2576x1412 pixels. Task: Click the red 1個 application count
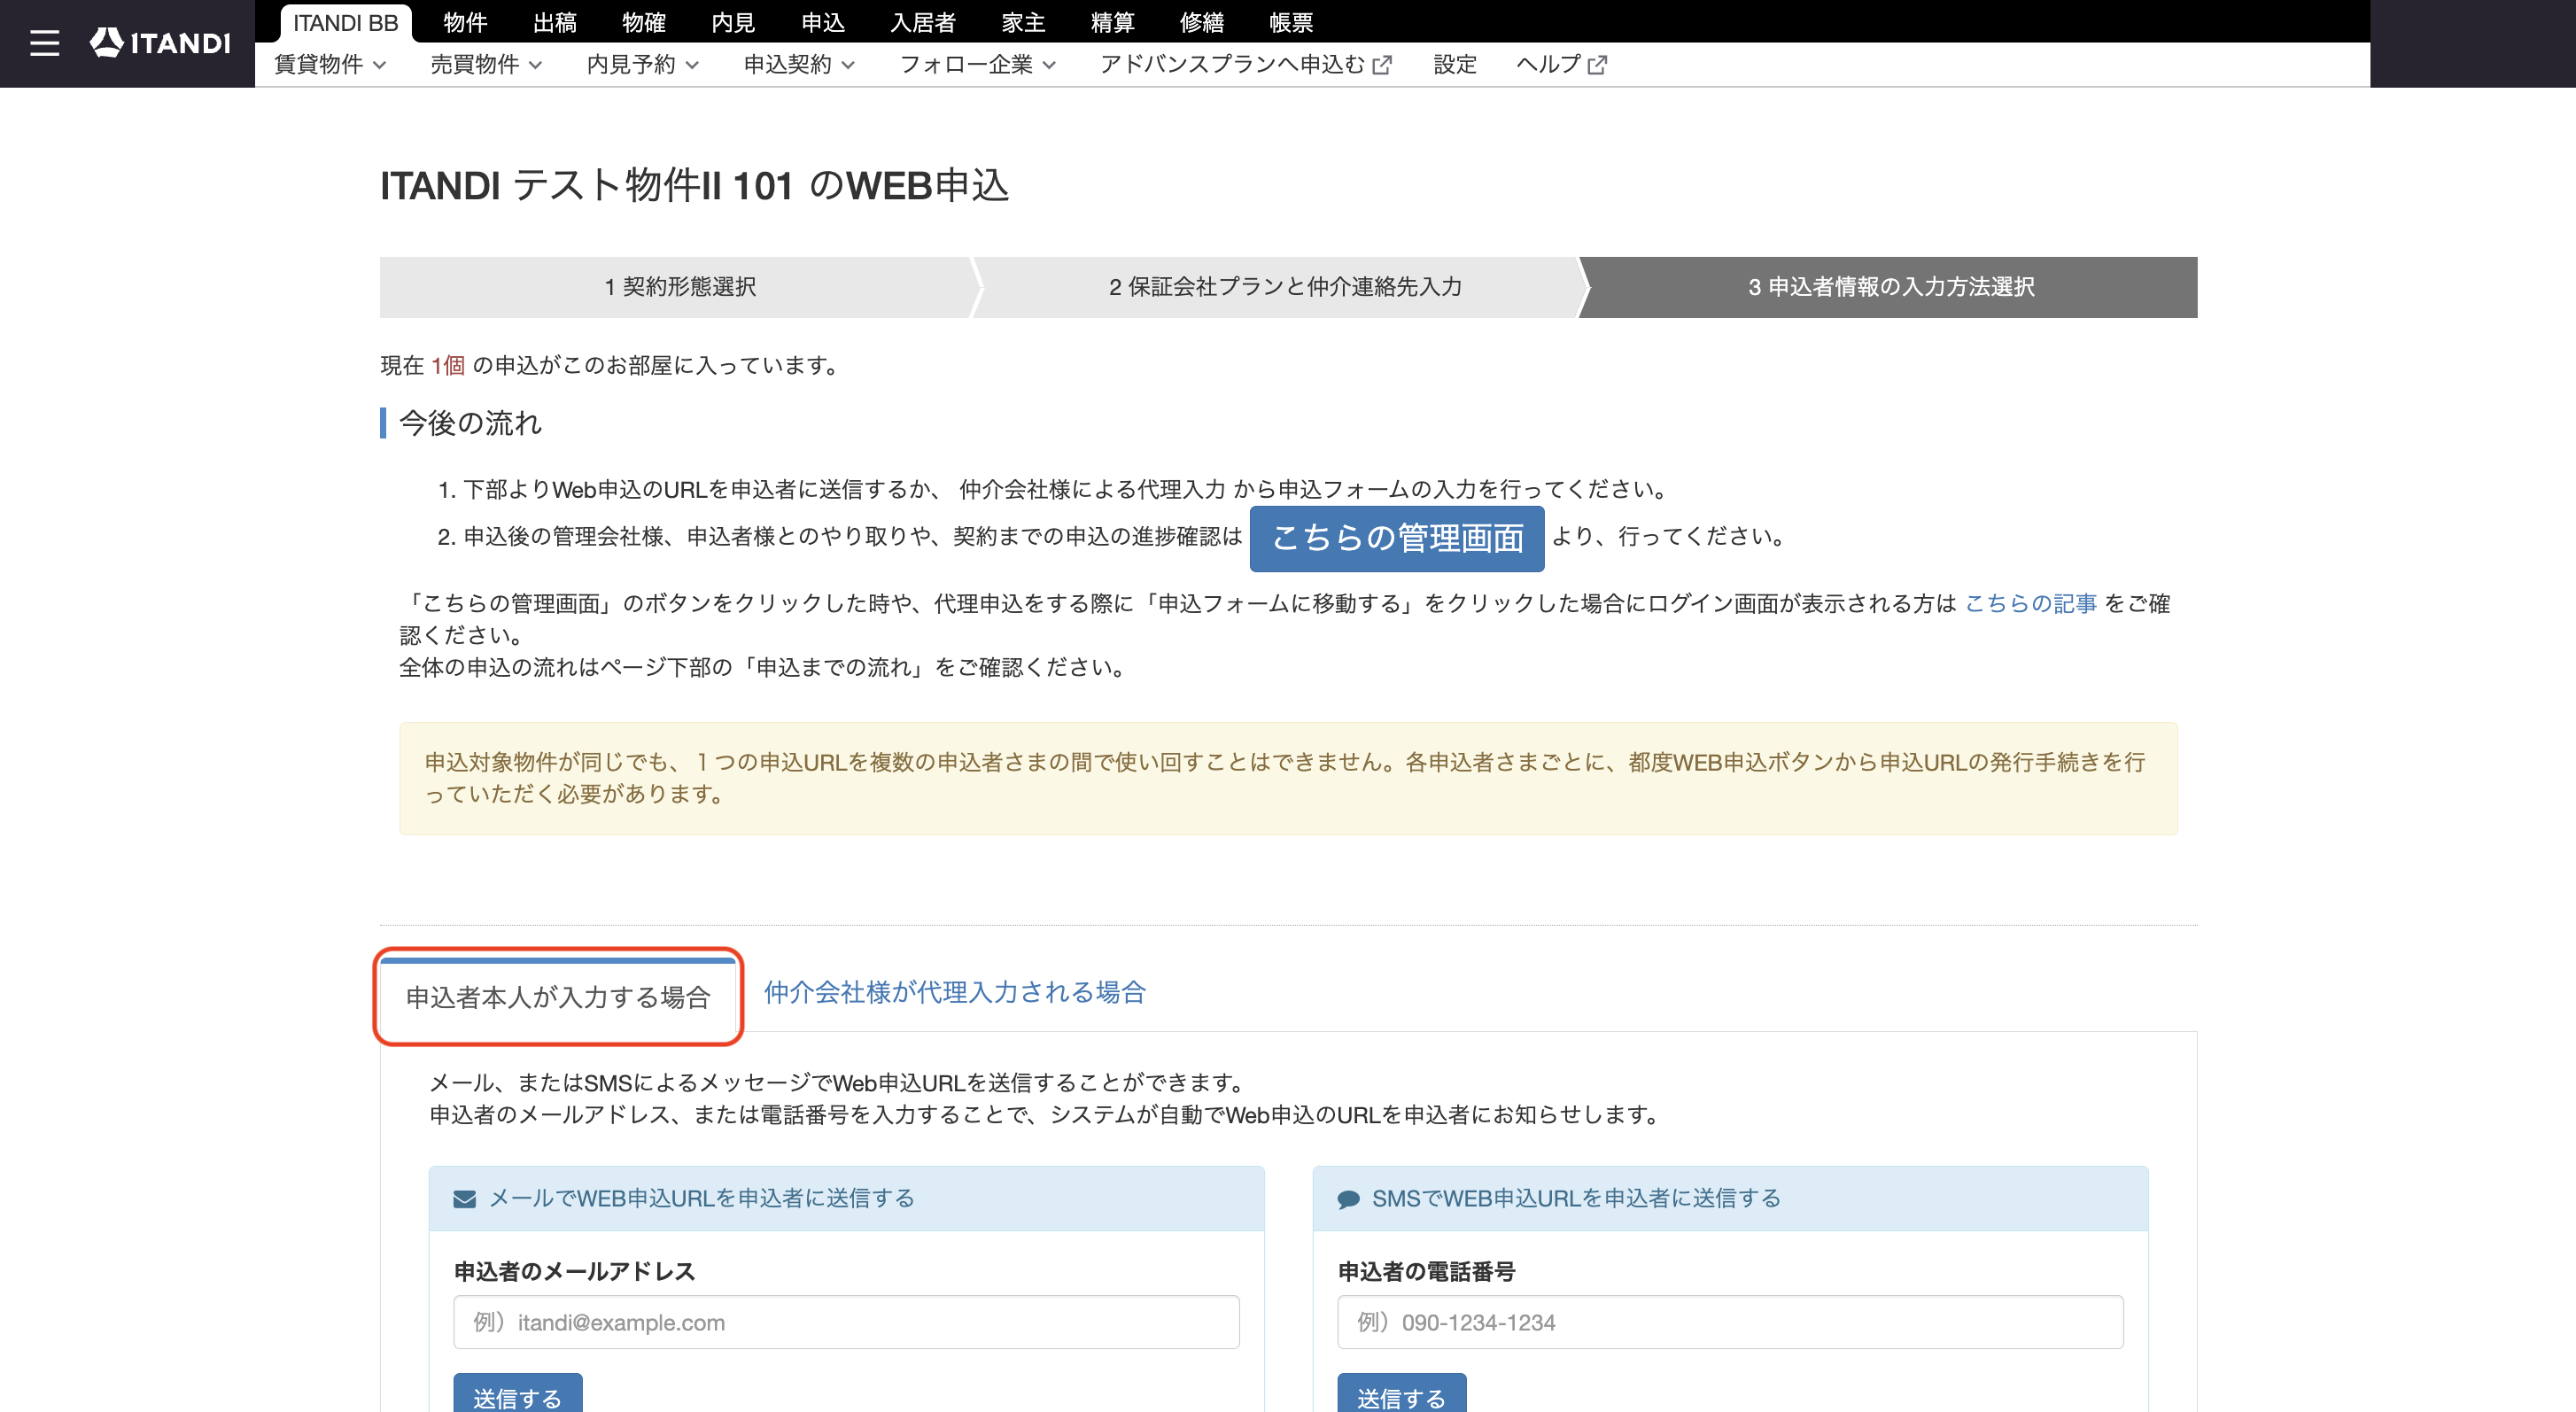click(448, 365)
